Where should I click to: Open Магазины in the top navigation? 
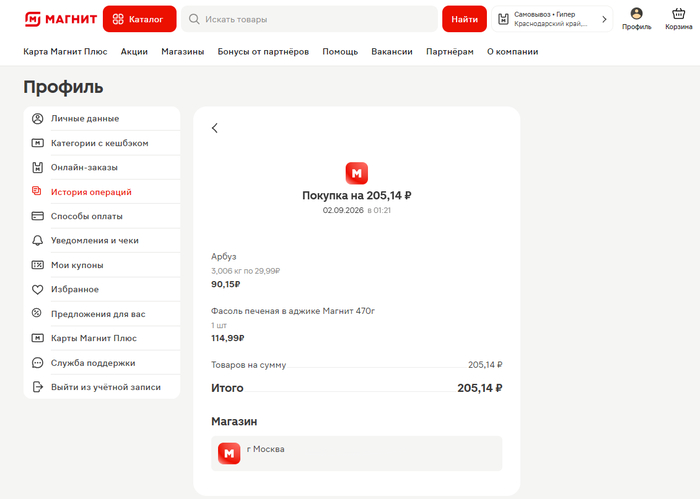point(183,52)
